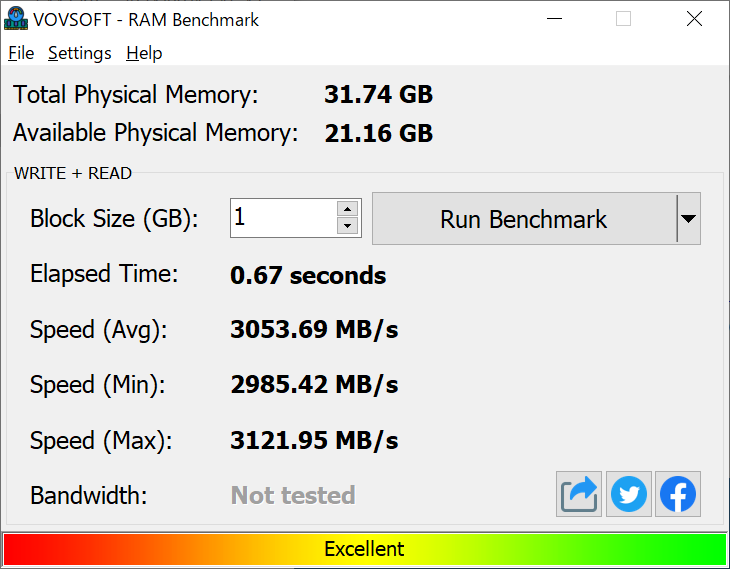730x569 pixels.
Task: Click the 3053.69 MB/s average speed value
Action: (x=314, y=329)
